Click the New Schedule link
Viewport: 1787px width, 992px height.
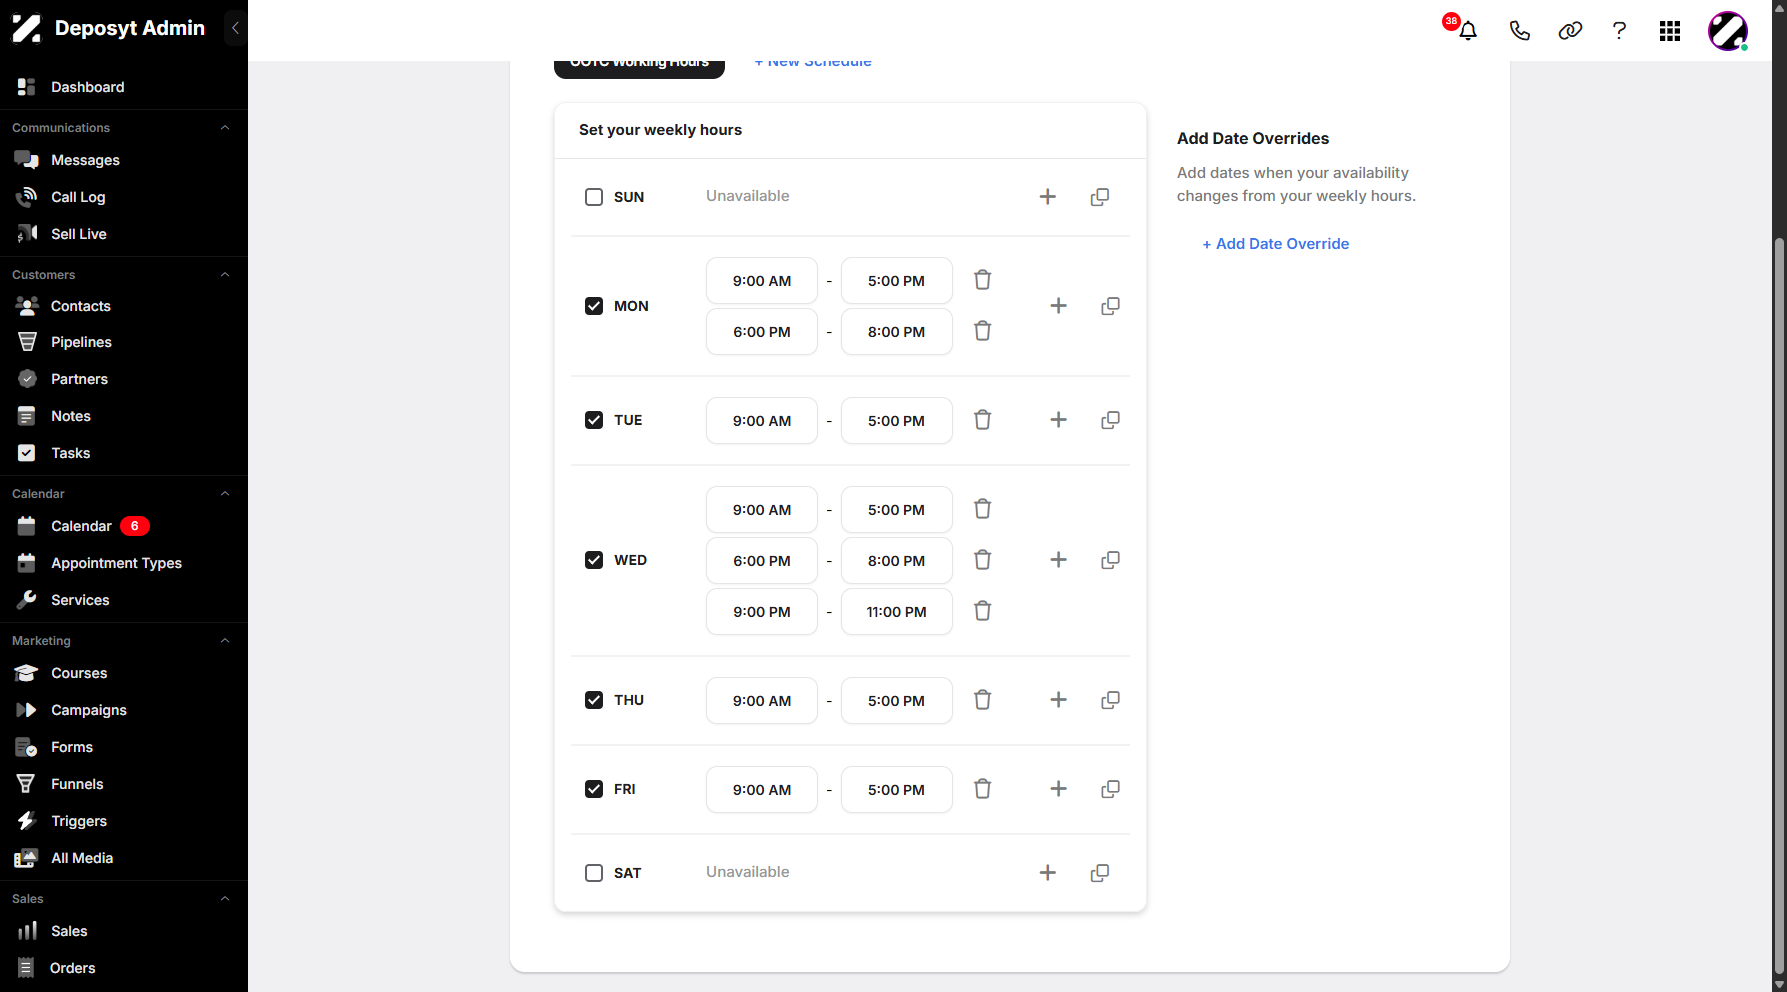(x=813, y=62)
